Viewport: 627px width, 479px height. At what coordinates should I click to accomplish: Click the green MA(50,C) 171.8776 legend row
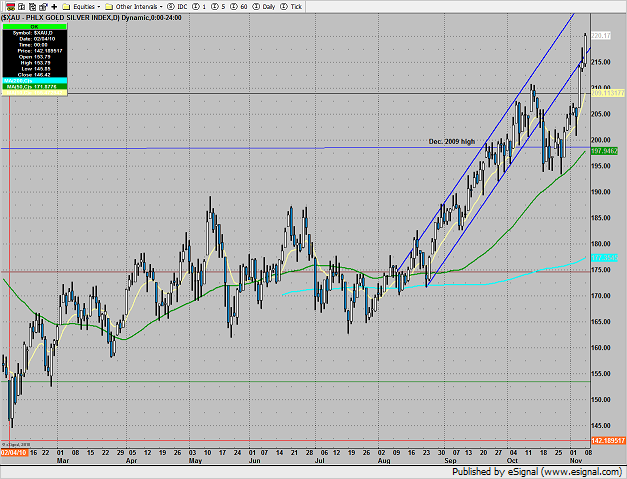(x=34, y=86)
